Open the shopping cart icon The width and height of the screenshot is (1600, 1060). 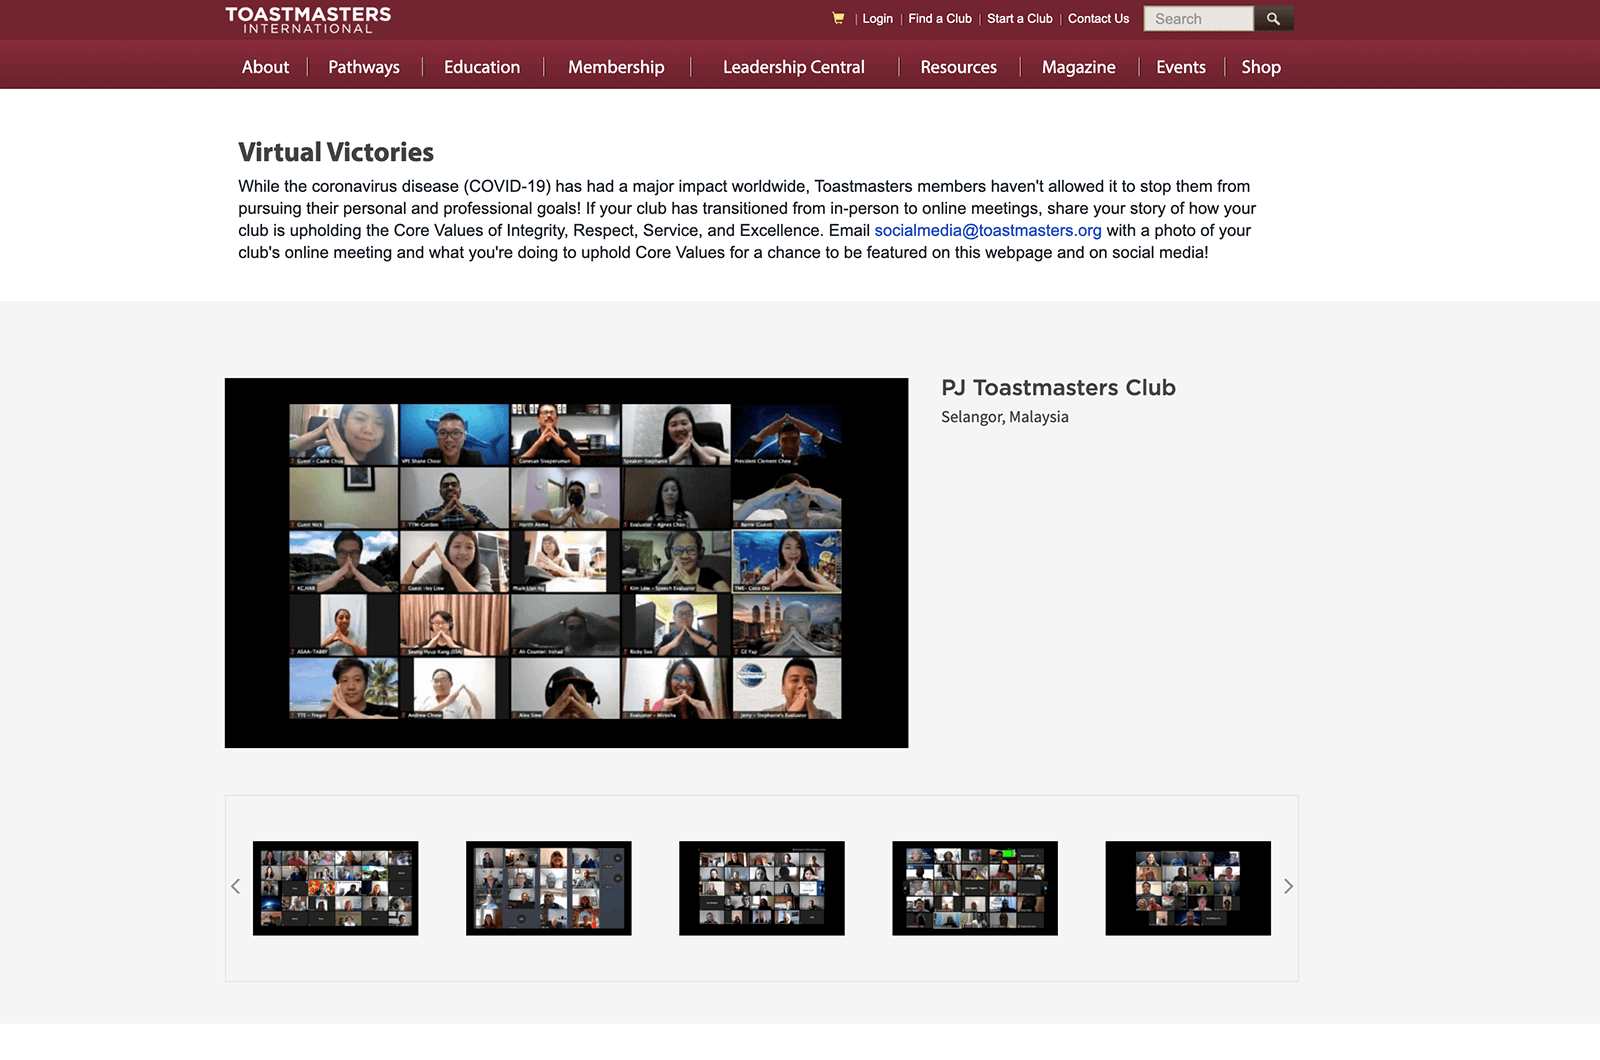click(x=838, y=18)
